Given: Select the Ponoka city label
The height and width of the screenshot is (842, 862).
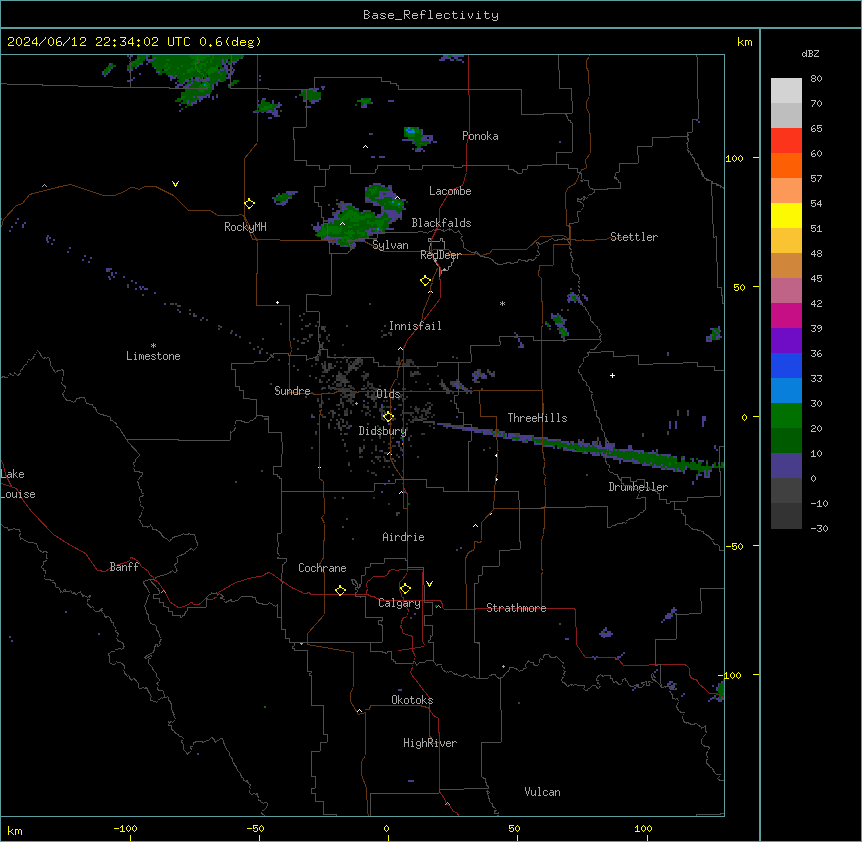Looking at the screenshot, I should coord(480,136).
